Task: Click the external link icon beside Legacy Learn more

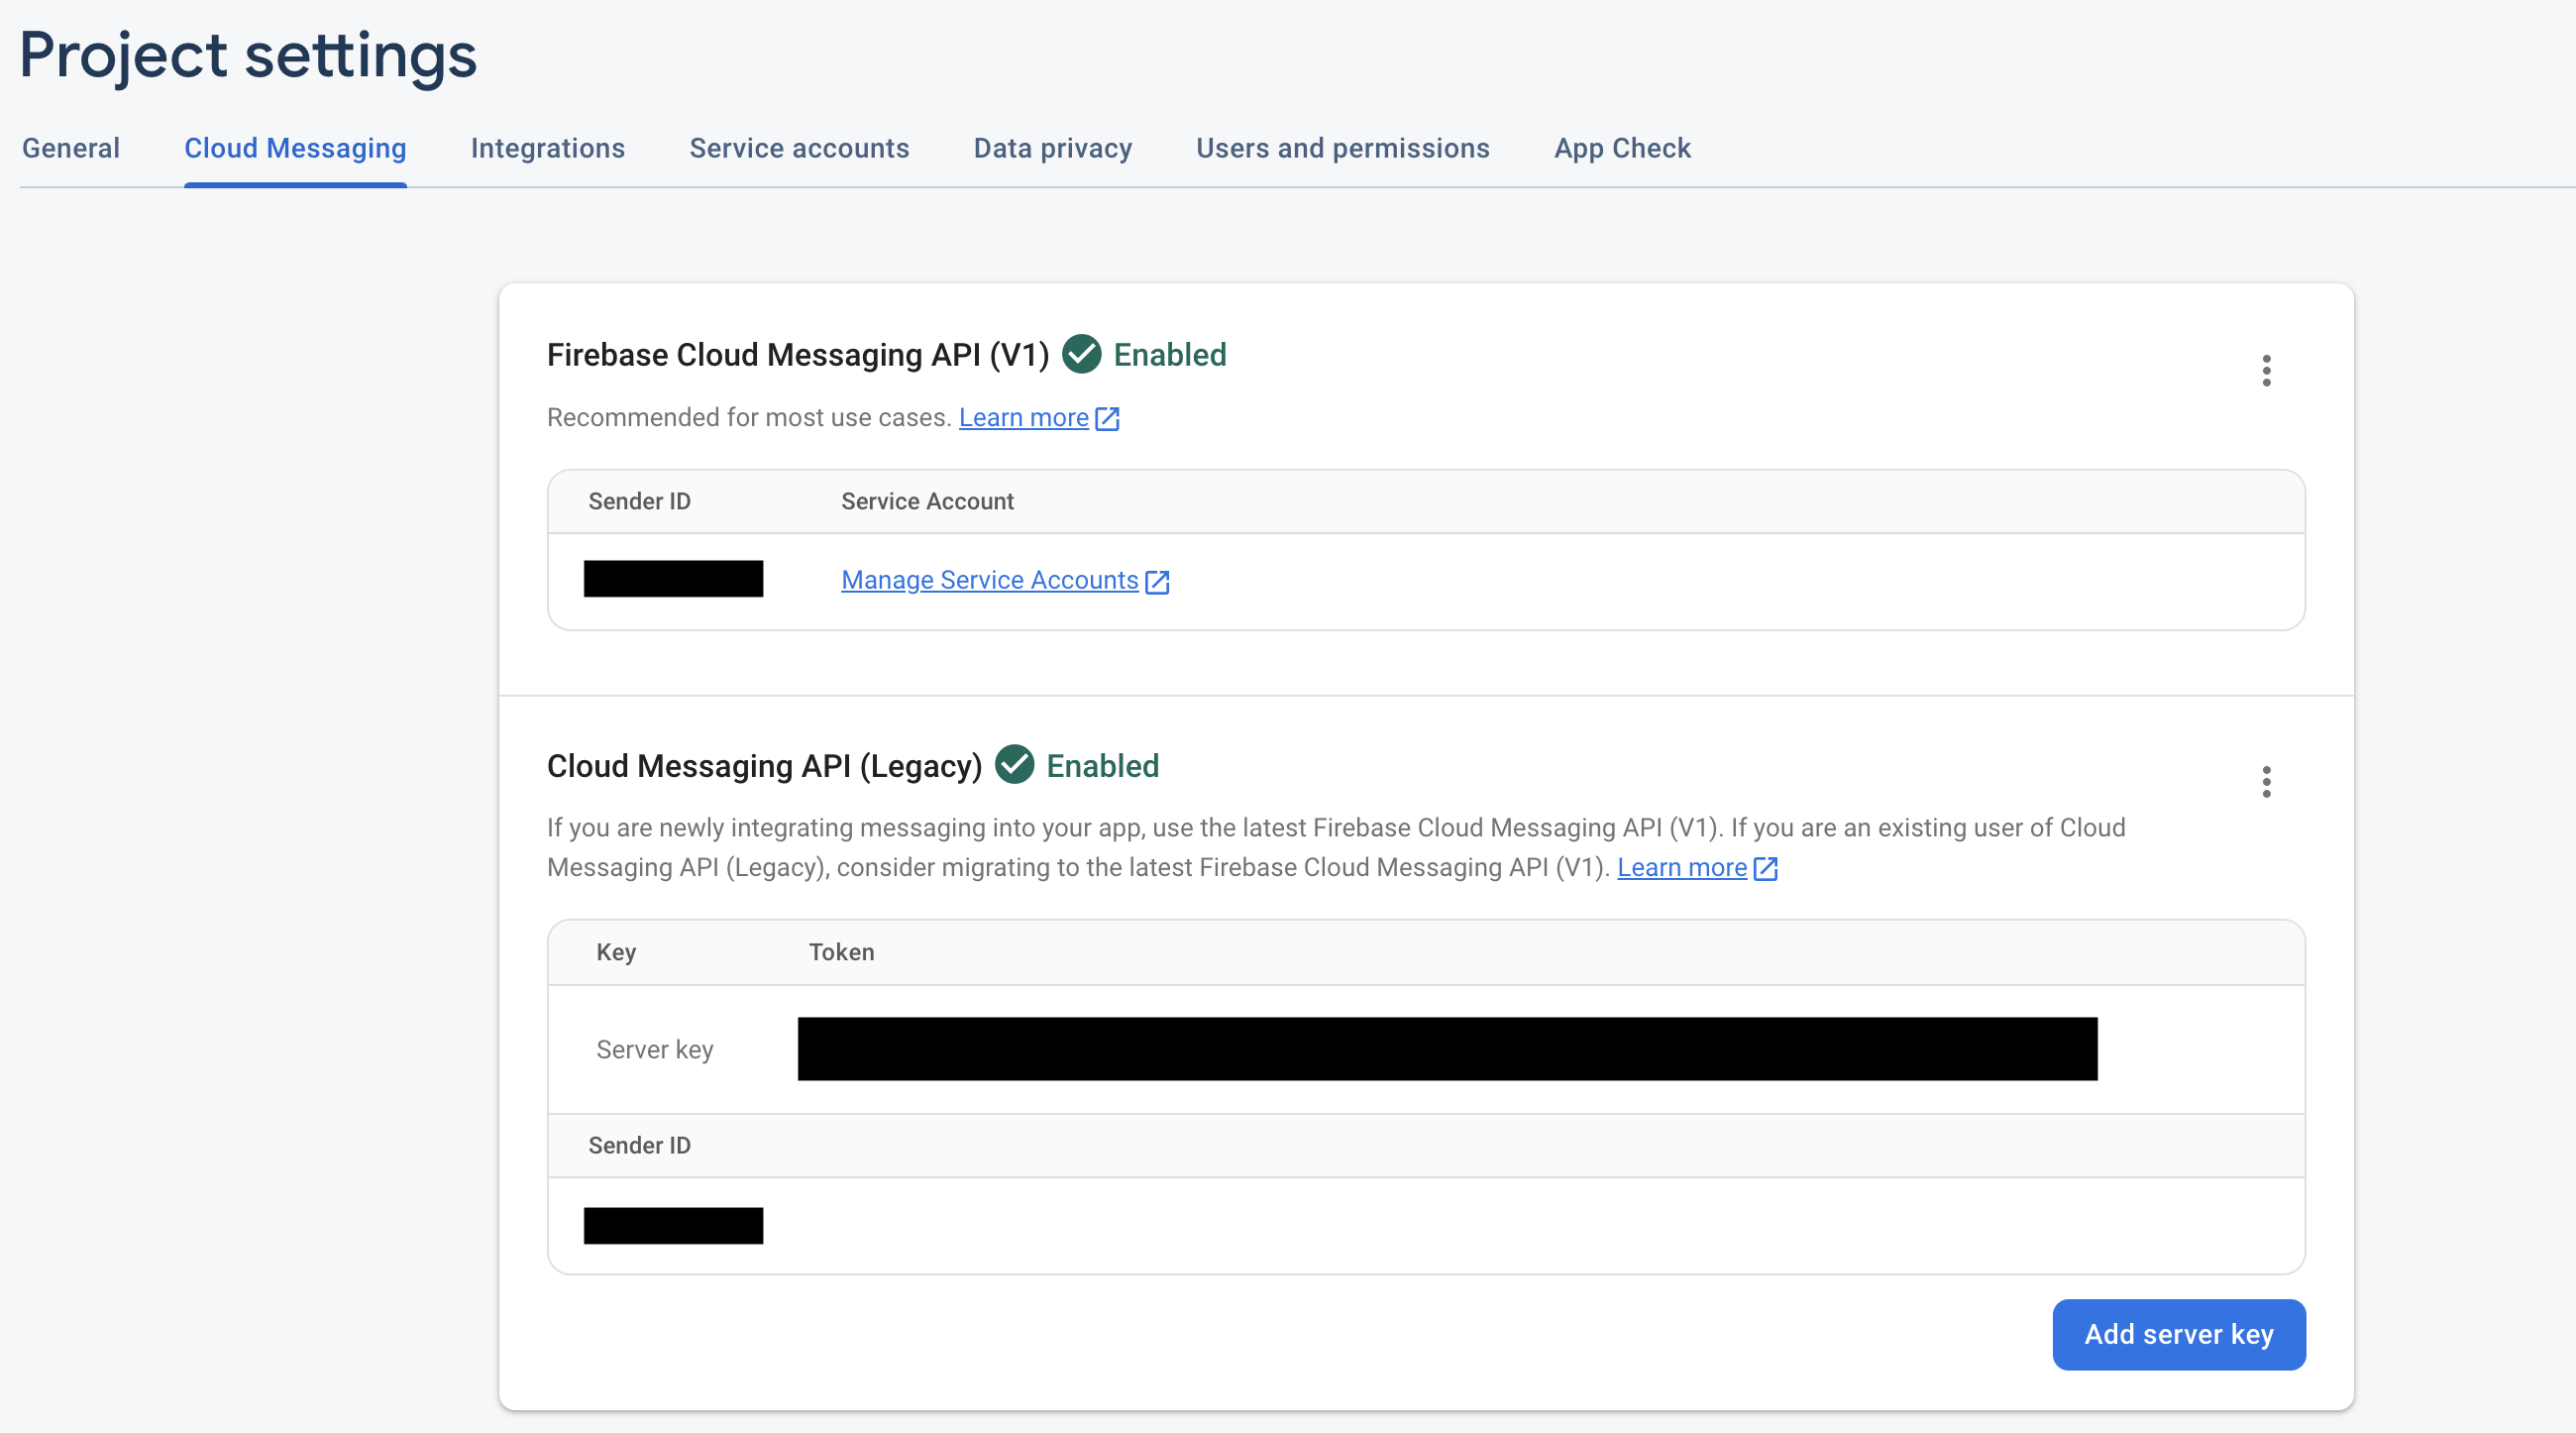Action: click(1766, 869)
